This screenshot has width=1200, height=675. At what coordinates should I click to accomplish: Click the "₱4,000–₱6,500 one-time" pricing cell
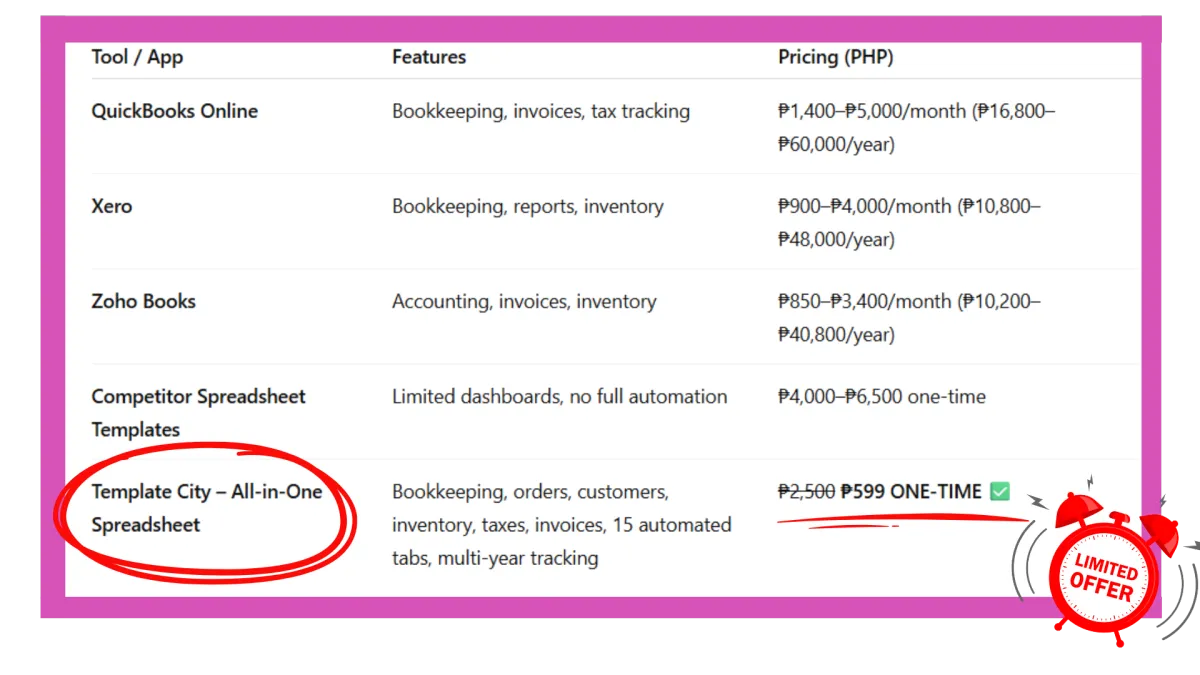coord(882,396)
